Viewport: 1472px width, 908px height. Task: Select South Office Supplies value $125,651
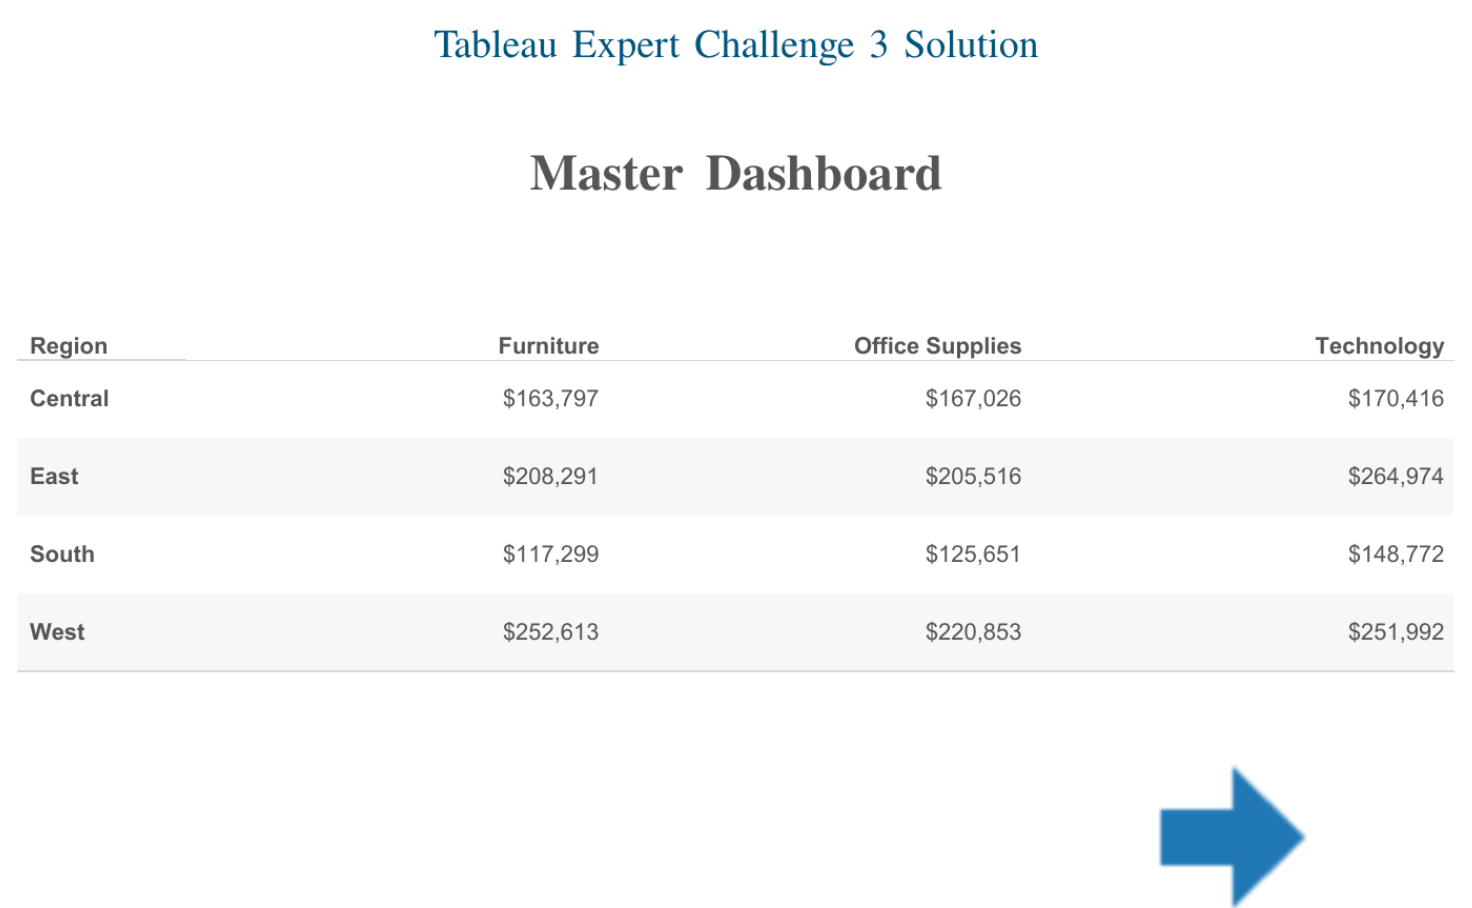(x=973, y=554)
